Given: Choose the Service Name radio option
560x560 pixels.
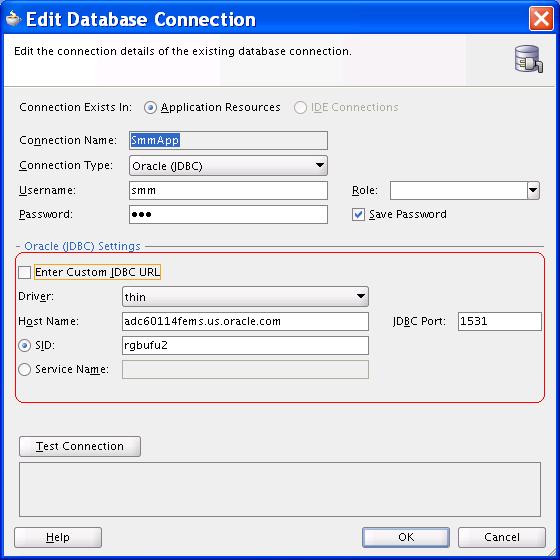Looking at the screenshot, I should [x=24, y=369].
